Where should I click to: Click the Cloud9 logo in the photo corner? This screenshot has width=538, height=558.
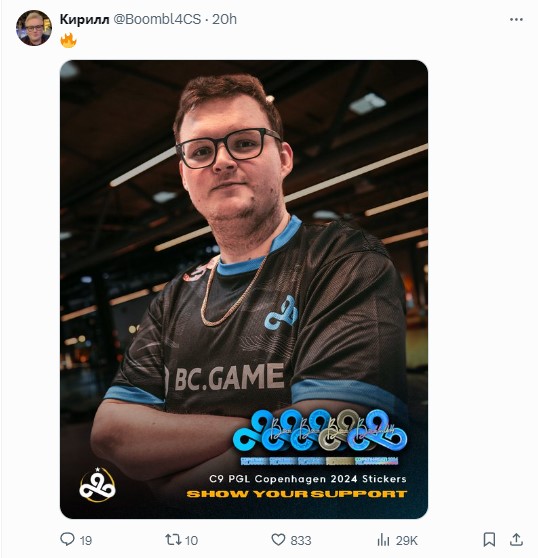pos(97,485)
